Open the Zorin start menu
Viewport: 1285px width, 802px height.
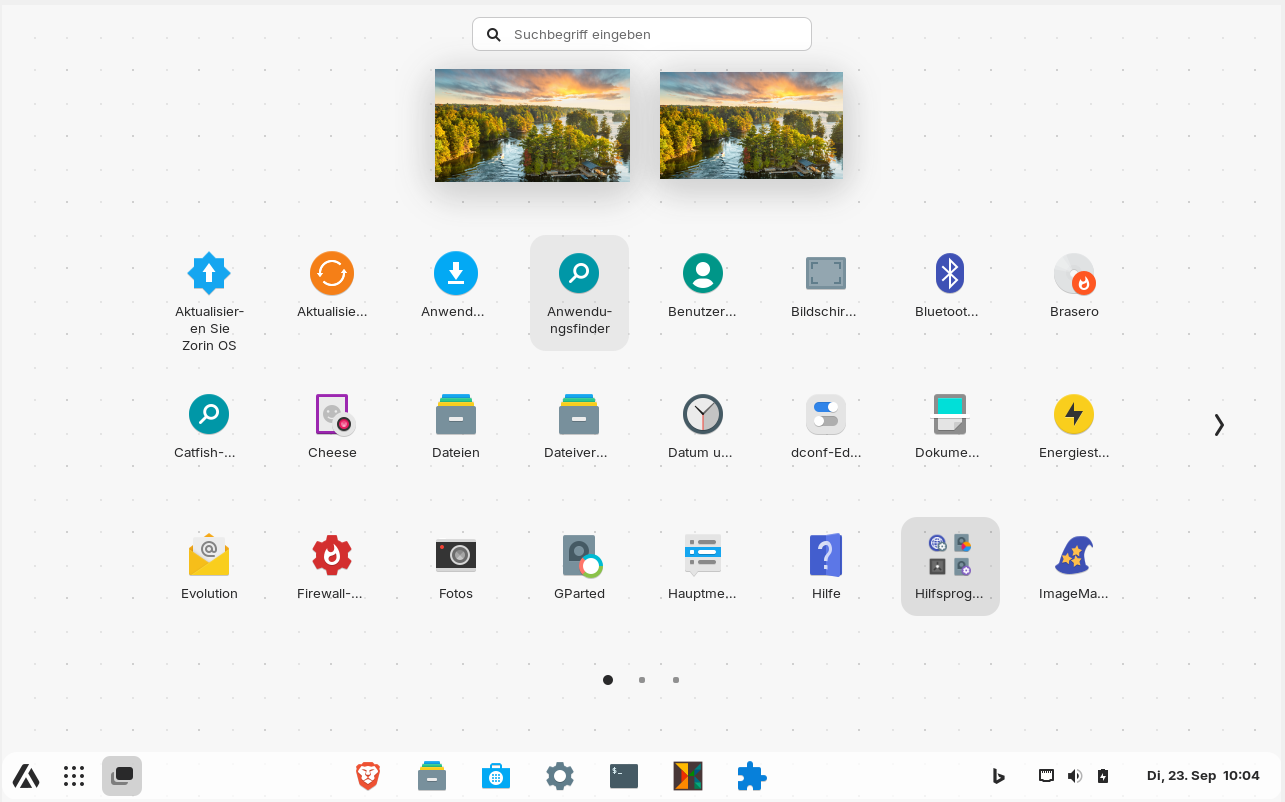(26, 776)
